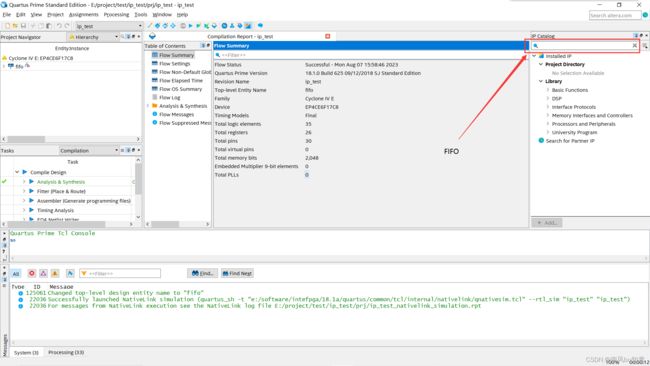Show All messages filter button
Screen dimensions: 650x366
pos(16,274)
